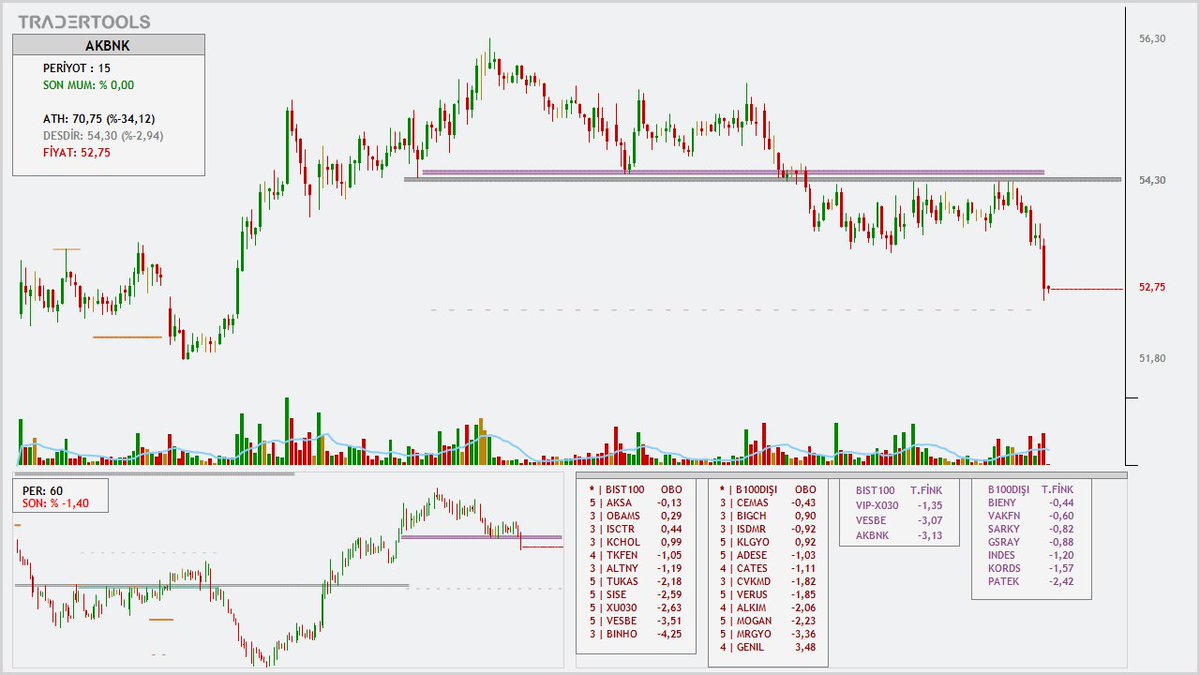Select the GSRAY row with -0,88
Image resolution: width=1200 pixels, height=675 pixels.
(1030, 541)
